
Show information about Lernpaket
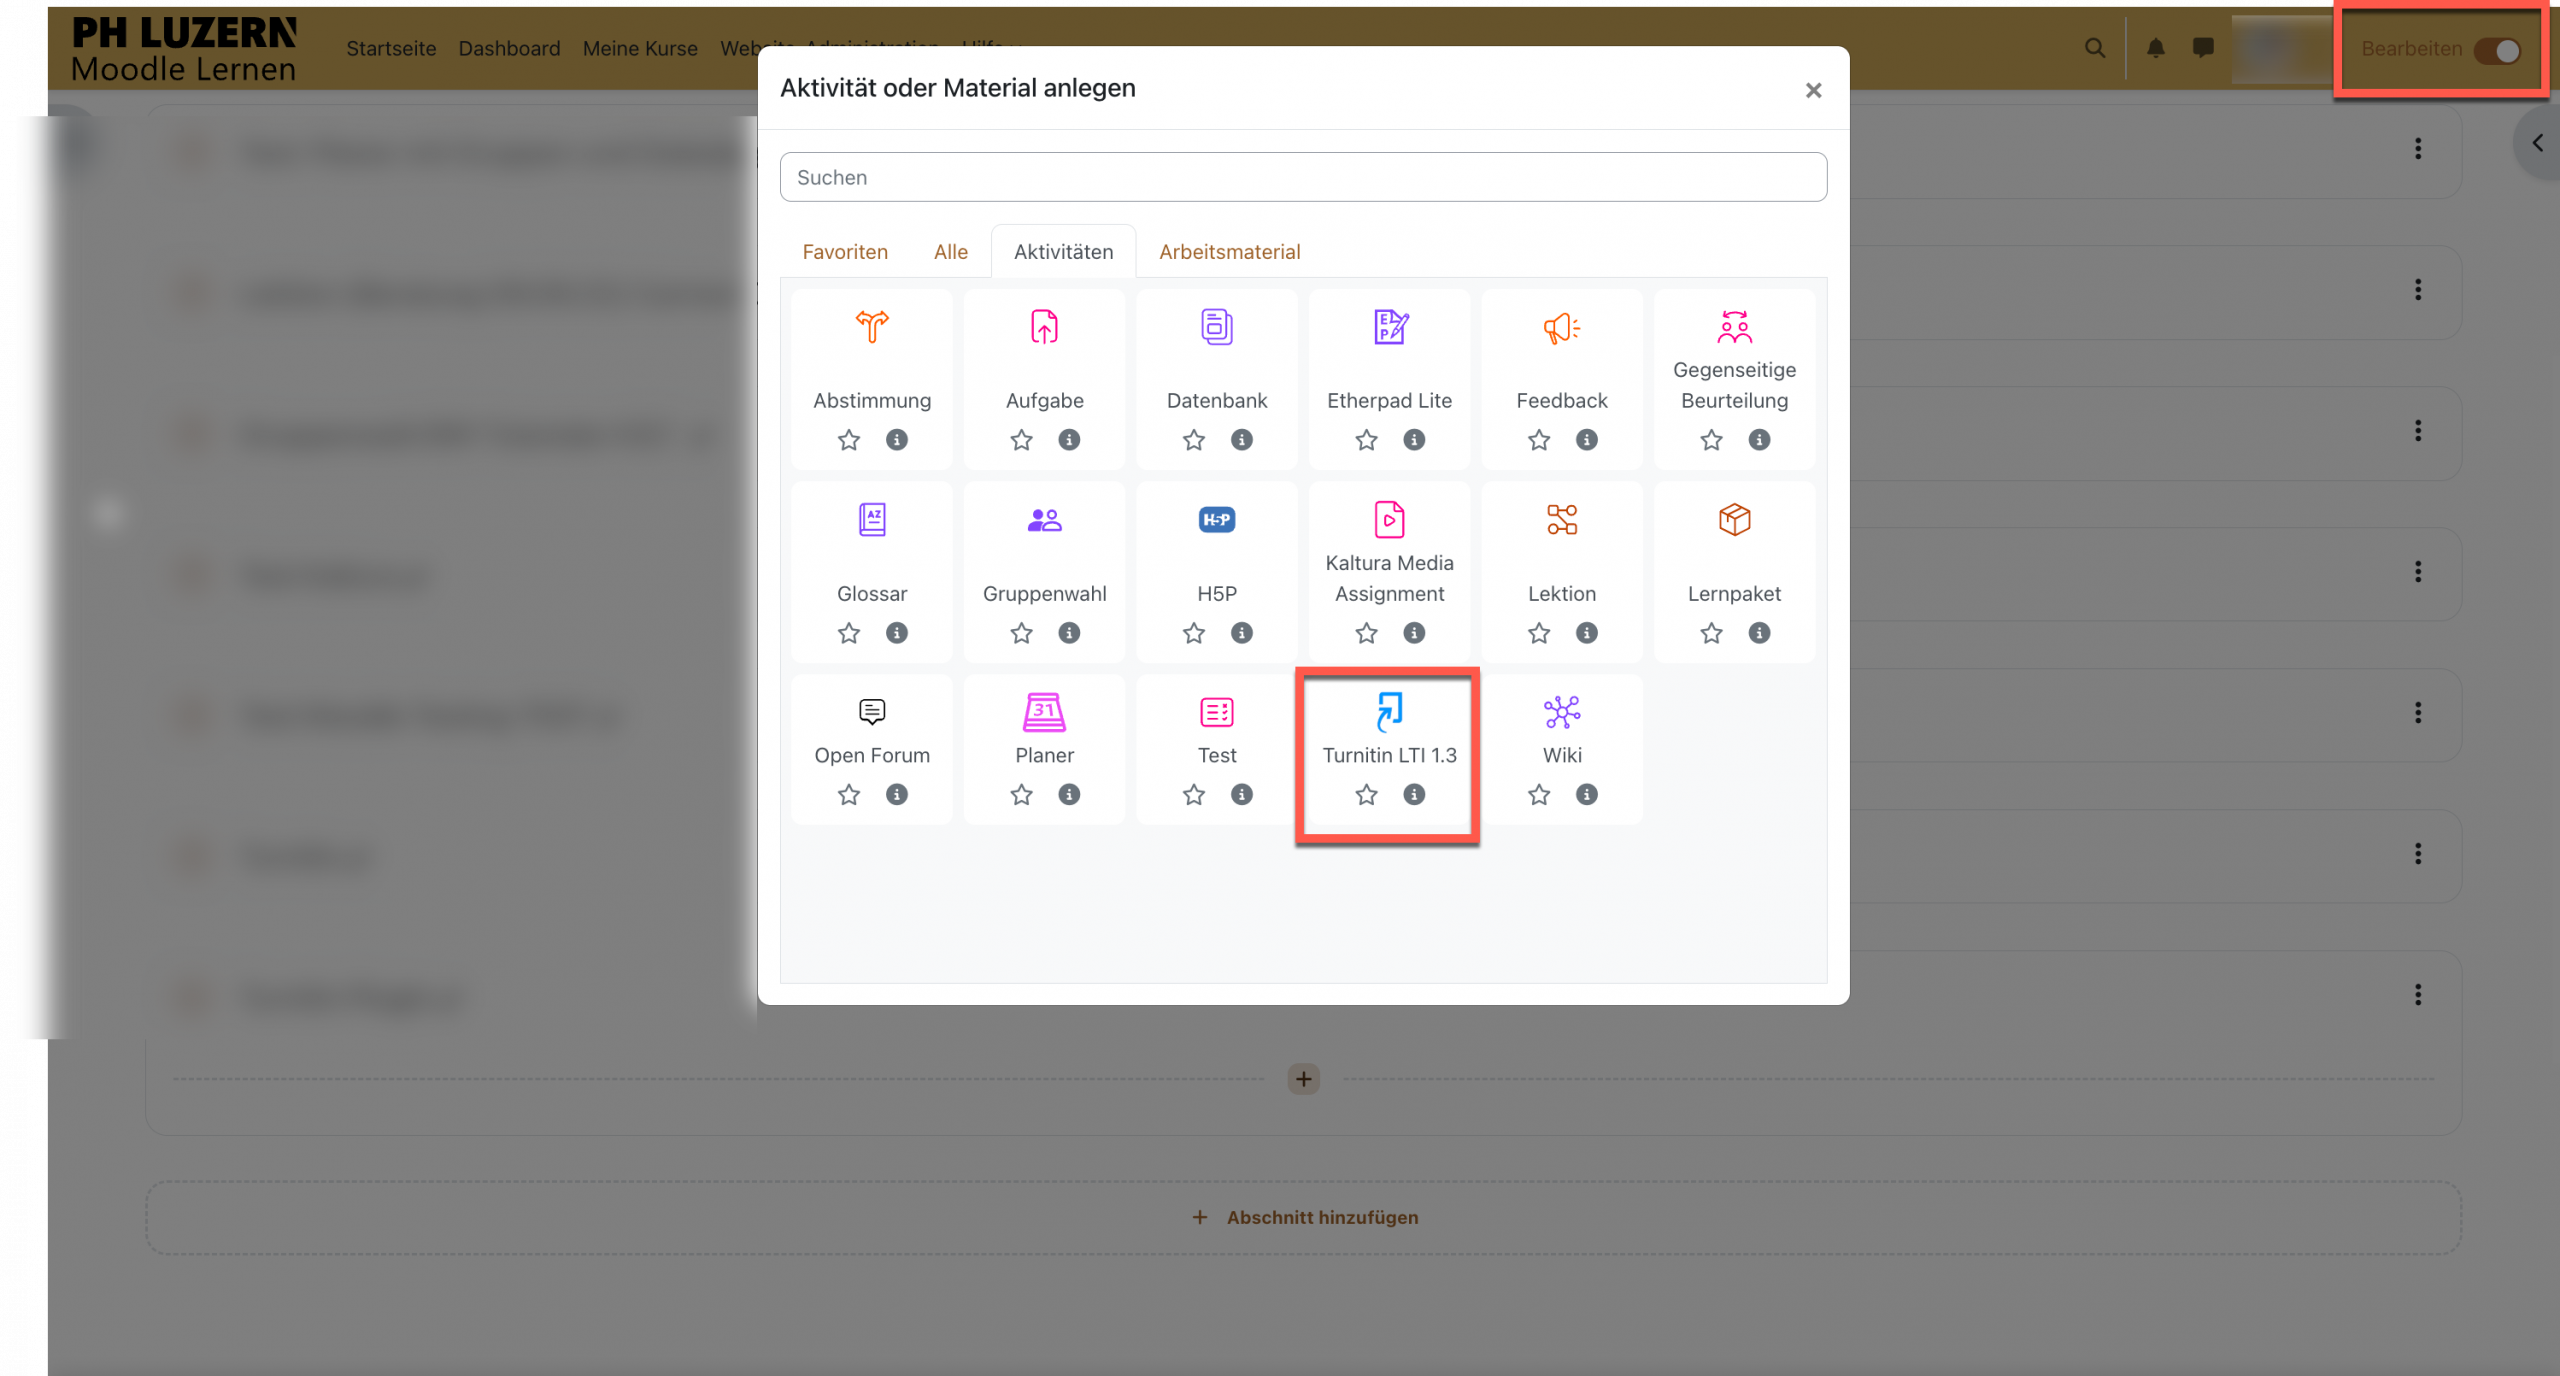1759,633
